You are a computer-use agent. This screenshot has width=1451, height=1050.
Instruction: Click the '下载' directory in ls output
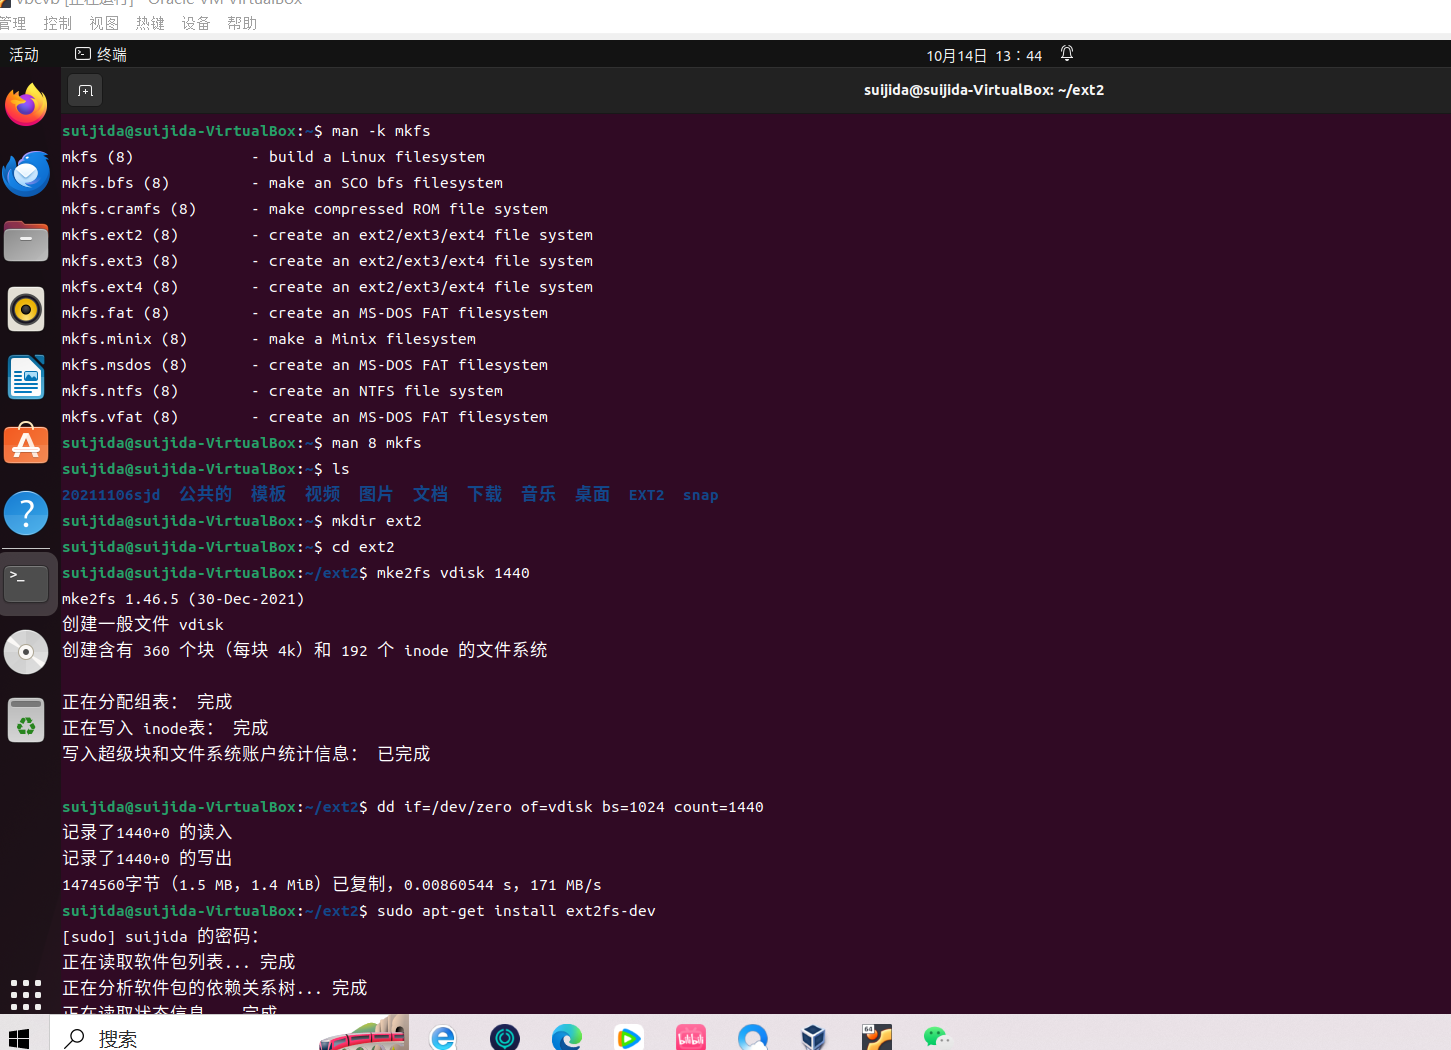(485, 494)
